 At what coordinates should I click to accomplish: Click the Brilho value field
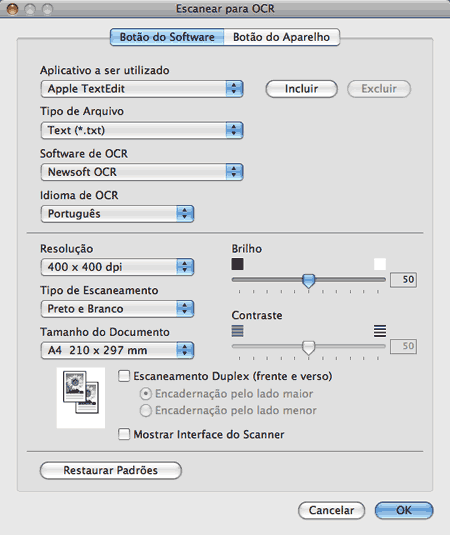403,280
